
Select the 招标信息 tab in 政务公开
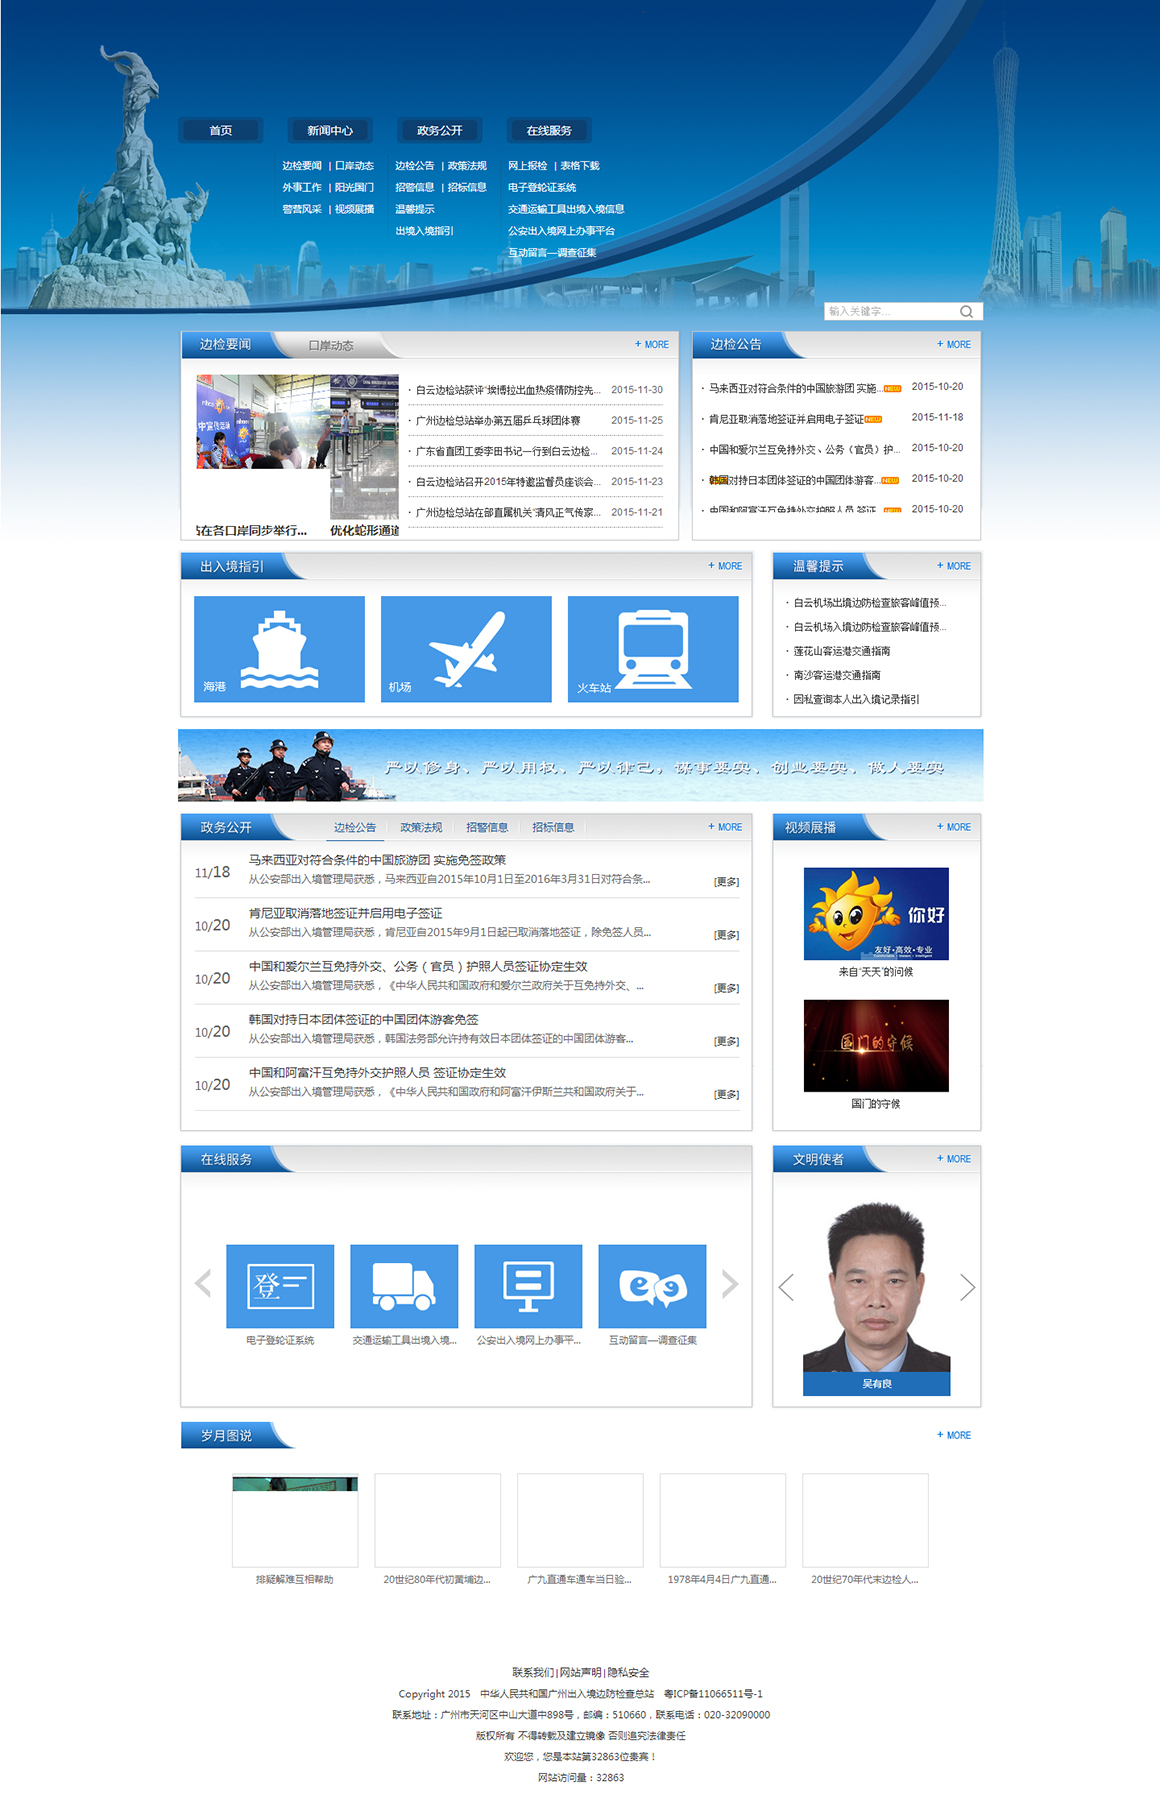point(553,827)
